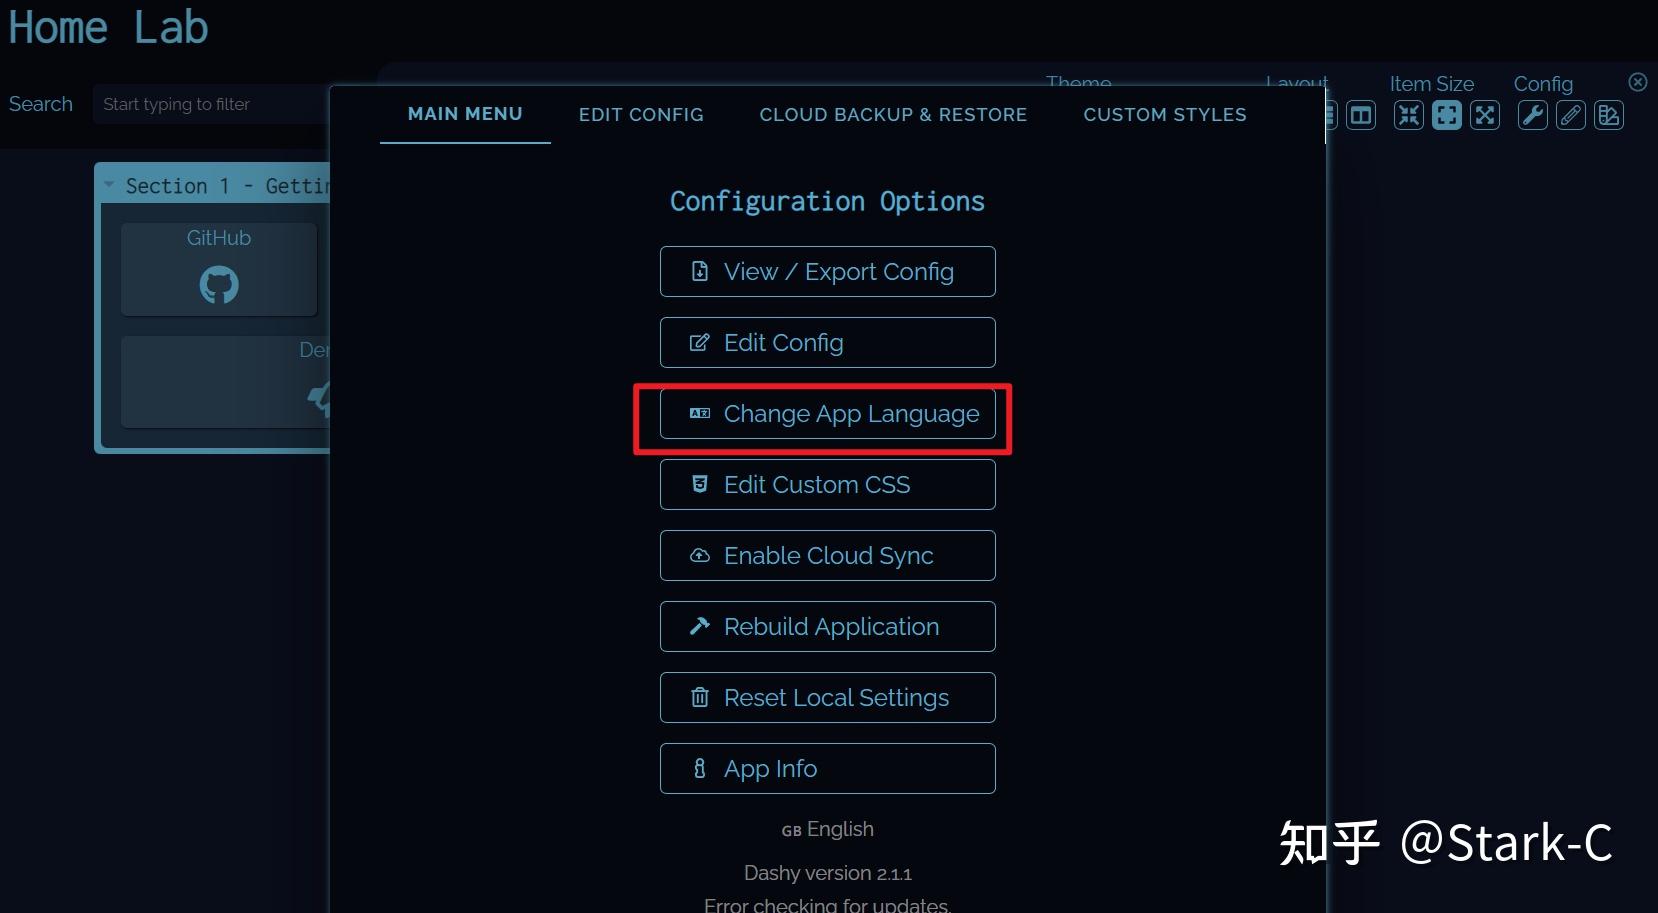Open the Edit Custom CSS option
The width and height of the screenshot is (1658, 913).
(827, 485)
